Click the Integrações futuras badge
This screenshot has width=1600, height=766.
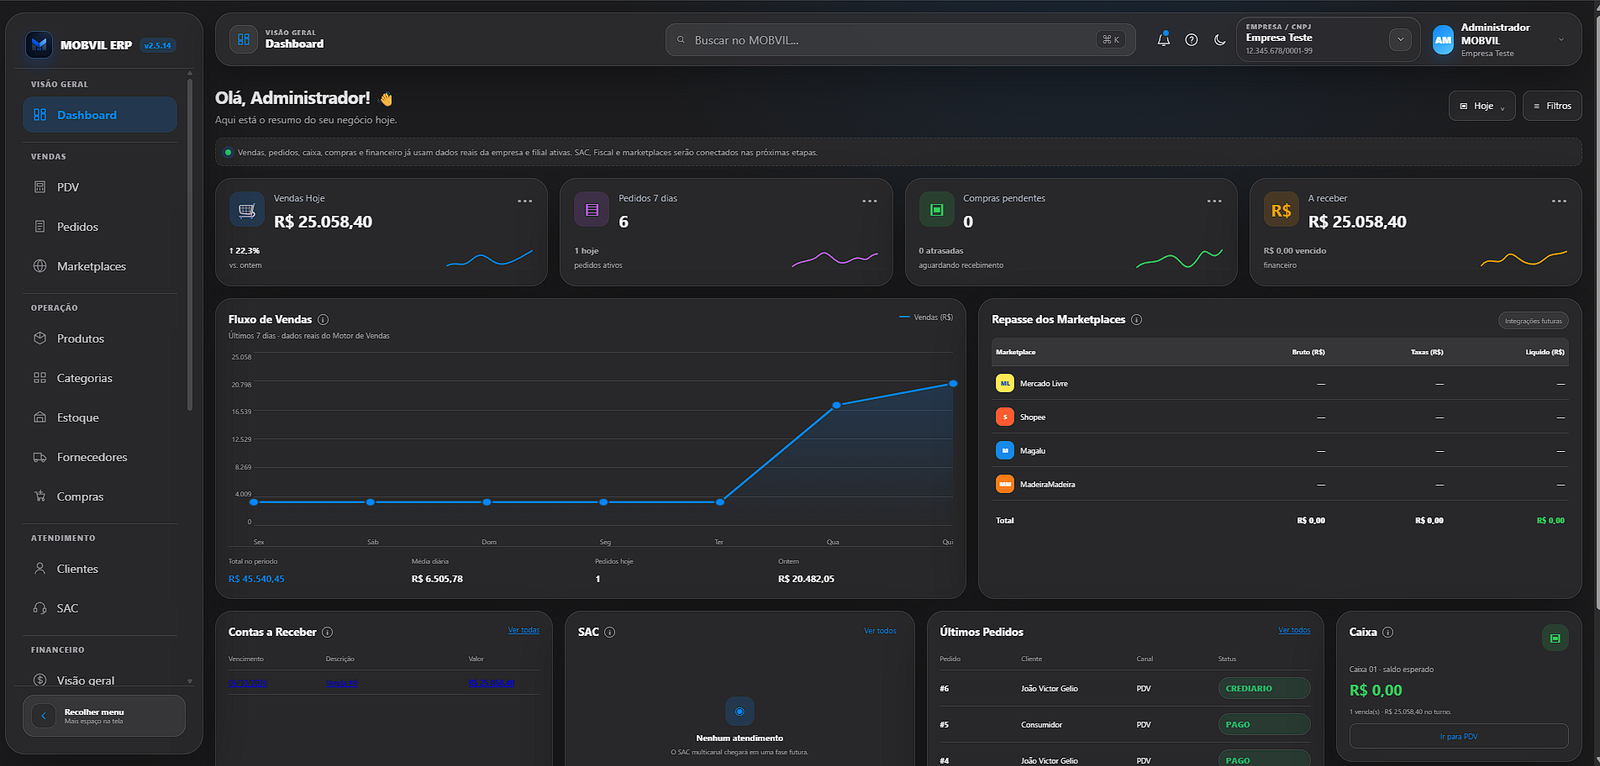(1533, 321)
